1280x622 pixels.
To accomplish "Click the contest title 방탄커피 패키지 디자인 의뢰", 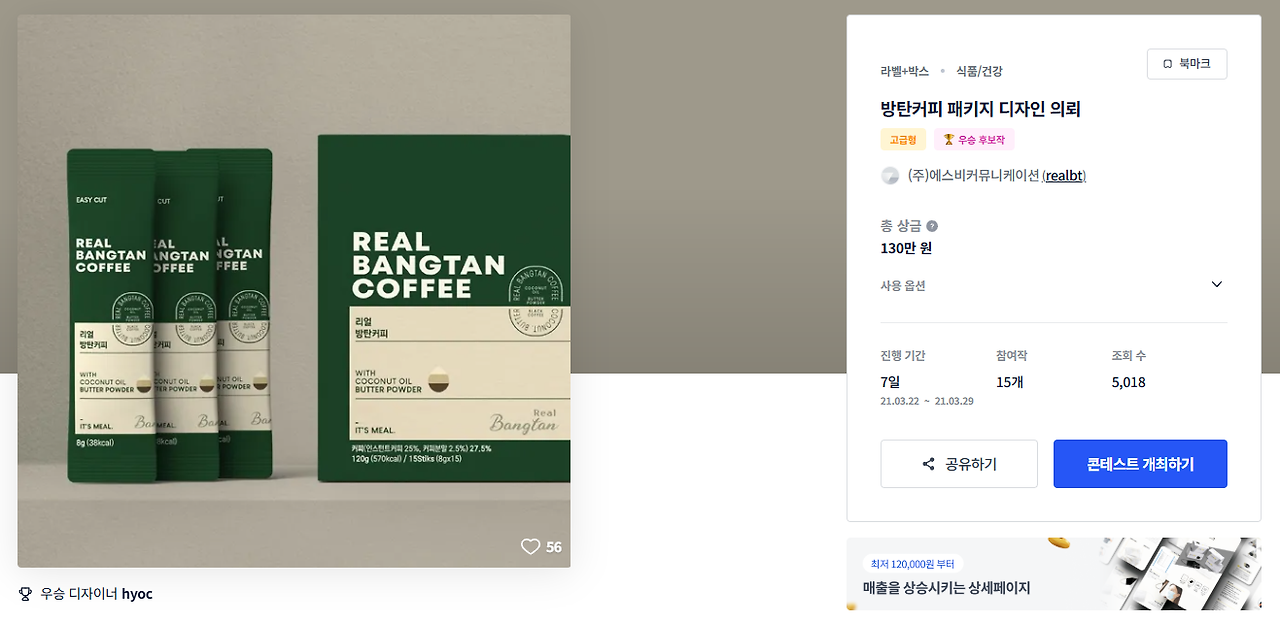I will coord(981,109).
